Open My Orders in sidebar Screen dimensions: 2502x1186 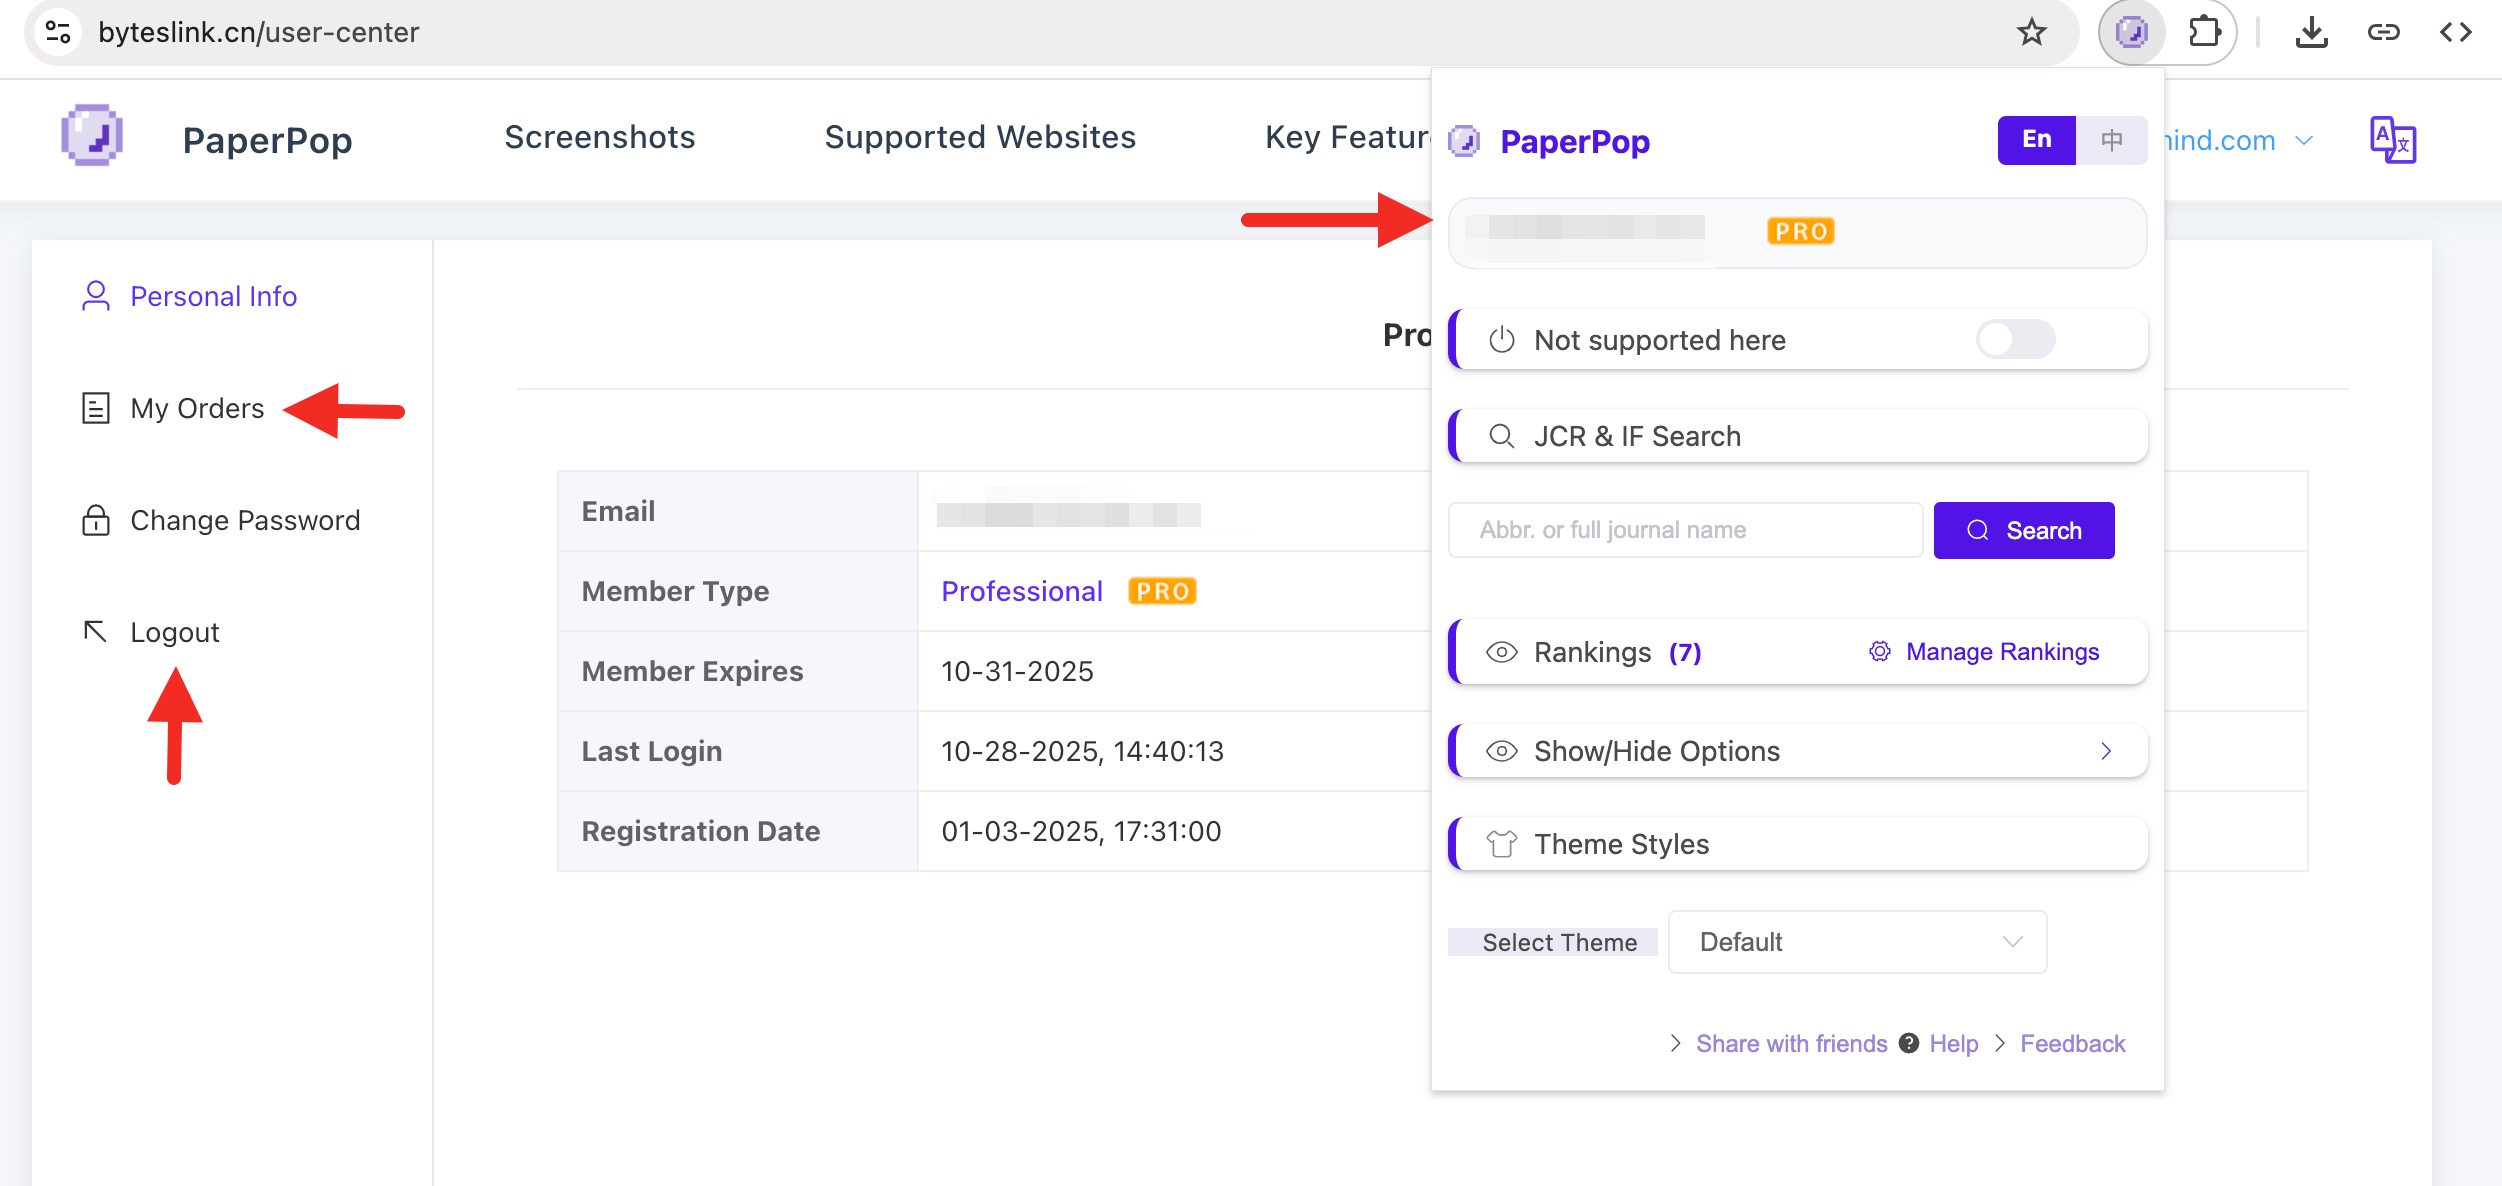click(x=197, y=408)
